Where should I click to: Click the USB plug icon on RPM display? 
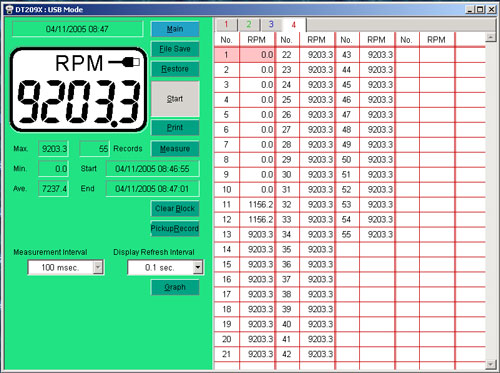[x=124, y=62]
